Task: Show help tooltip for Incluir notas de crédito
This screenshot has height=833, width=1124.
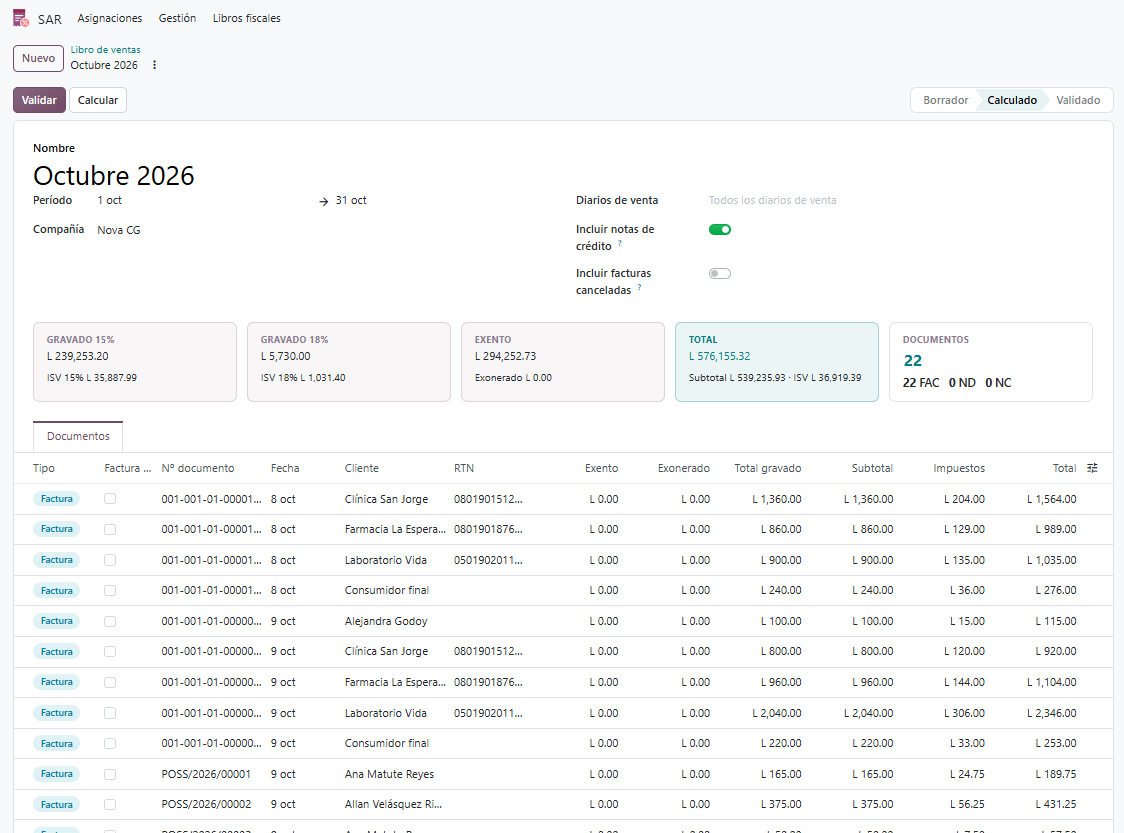Action: pyautogui.click(x=620, y=244)
